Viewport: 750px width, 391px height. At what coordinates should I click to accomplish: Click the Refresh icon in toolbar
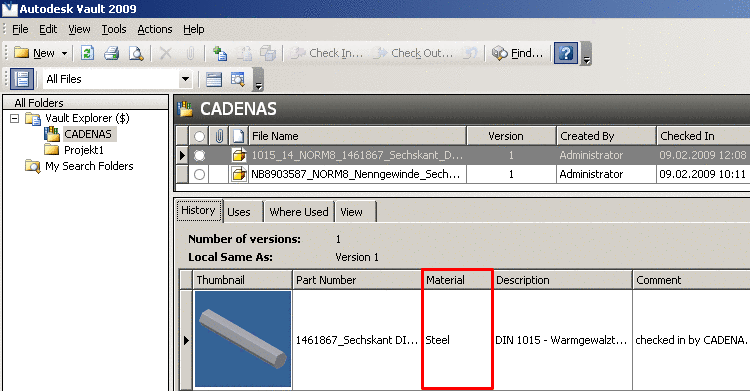click(x=87, y=53)
